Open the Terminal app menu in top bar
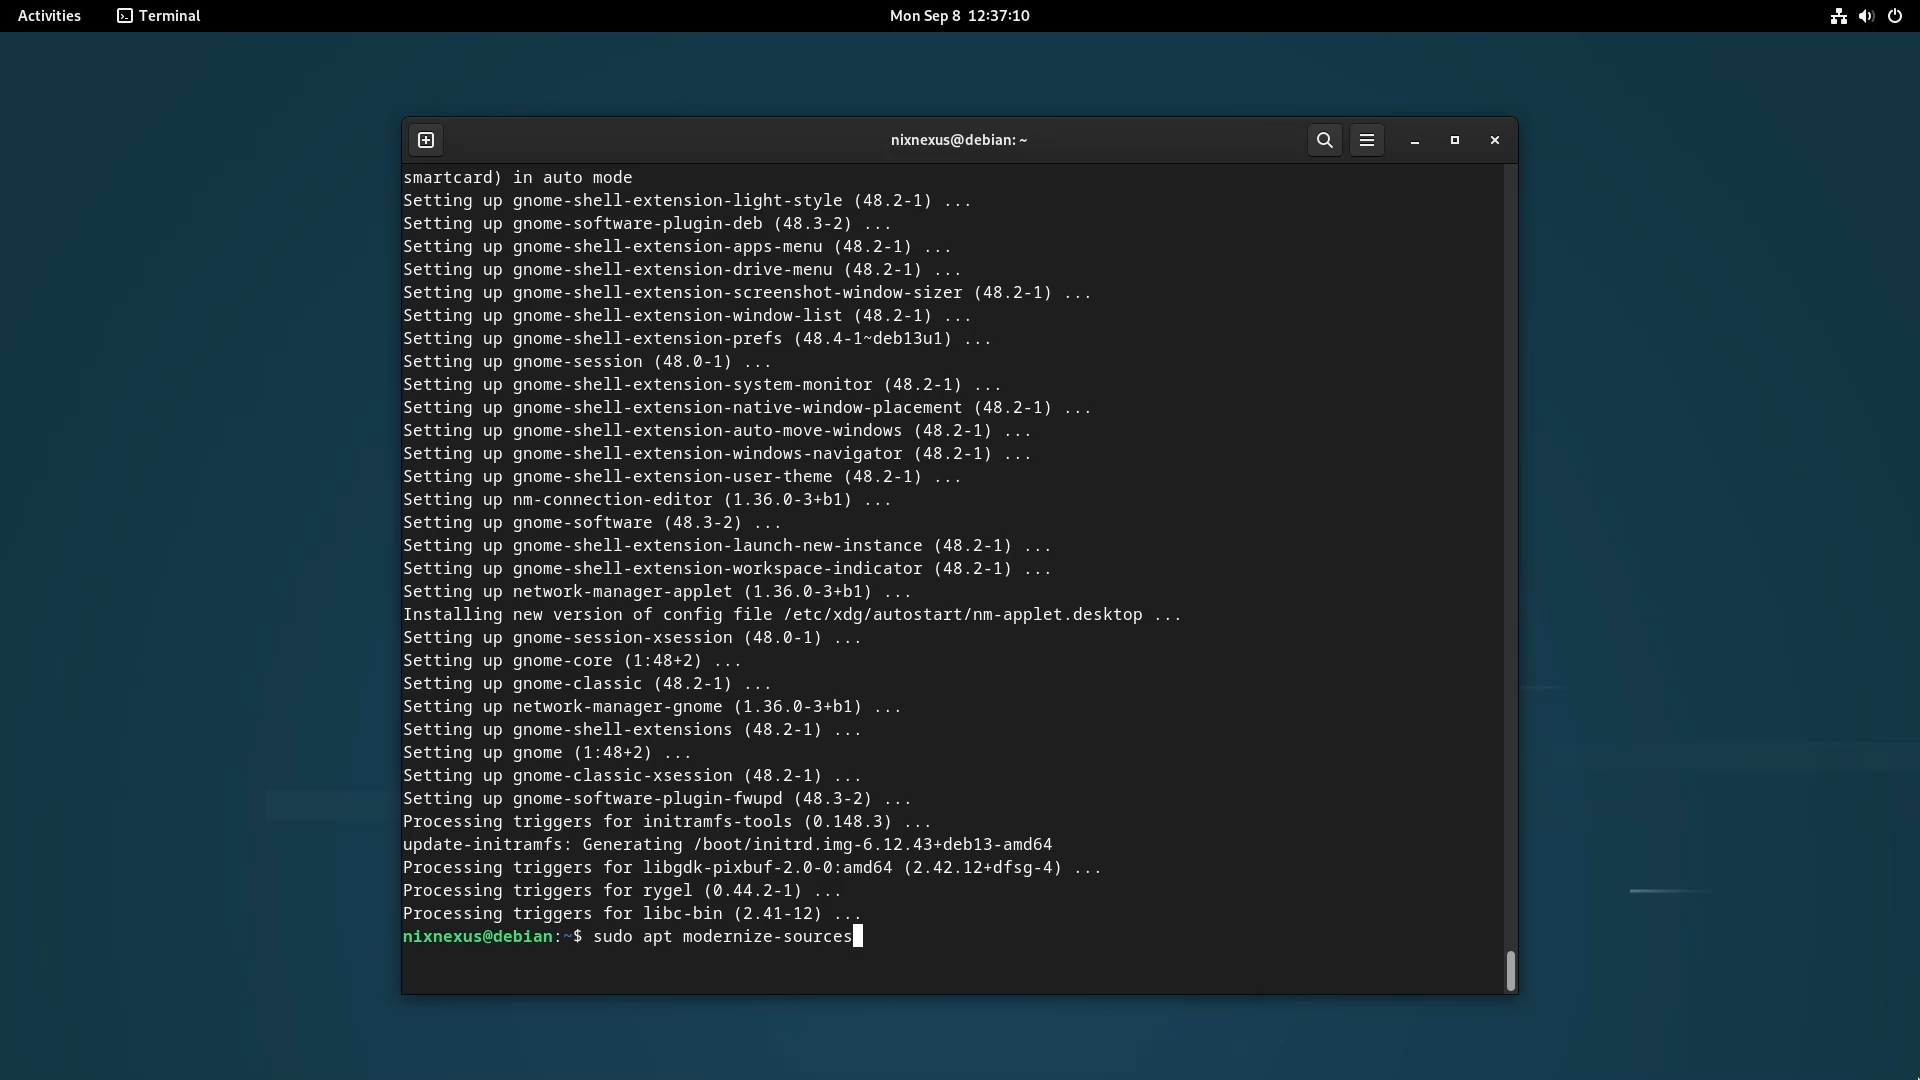 159,16
